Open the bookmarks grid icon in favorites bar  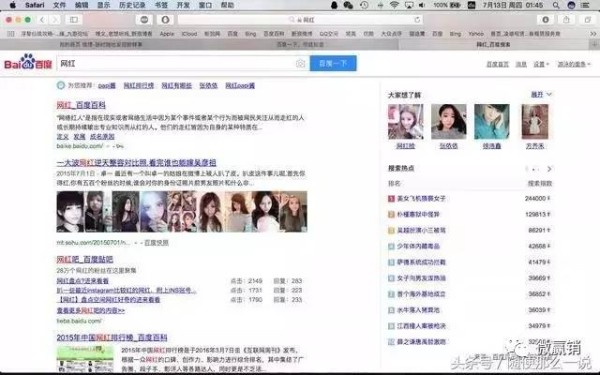(11, 34)
